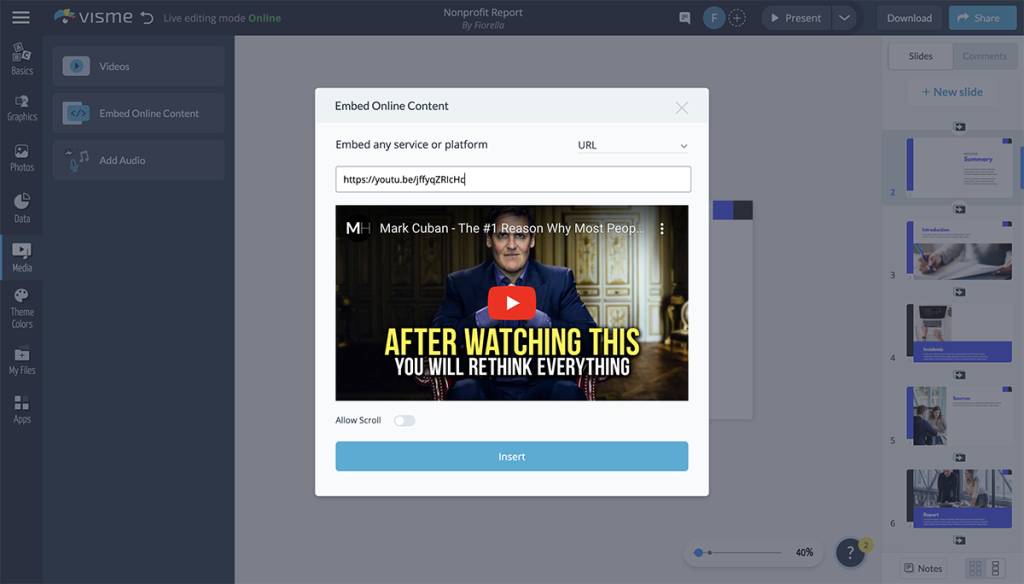Enable the Allow Scroll toggle

[x=404, y=421]
